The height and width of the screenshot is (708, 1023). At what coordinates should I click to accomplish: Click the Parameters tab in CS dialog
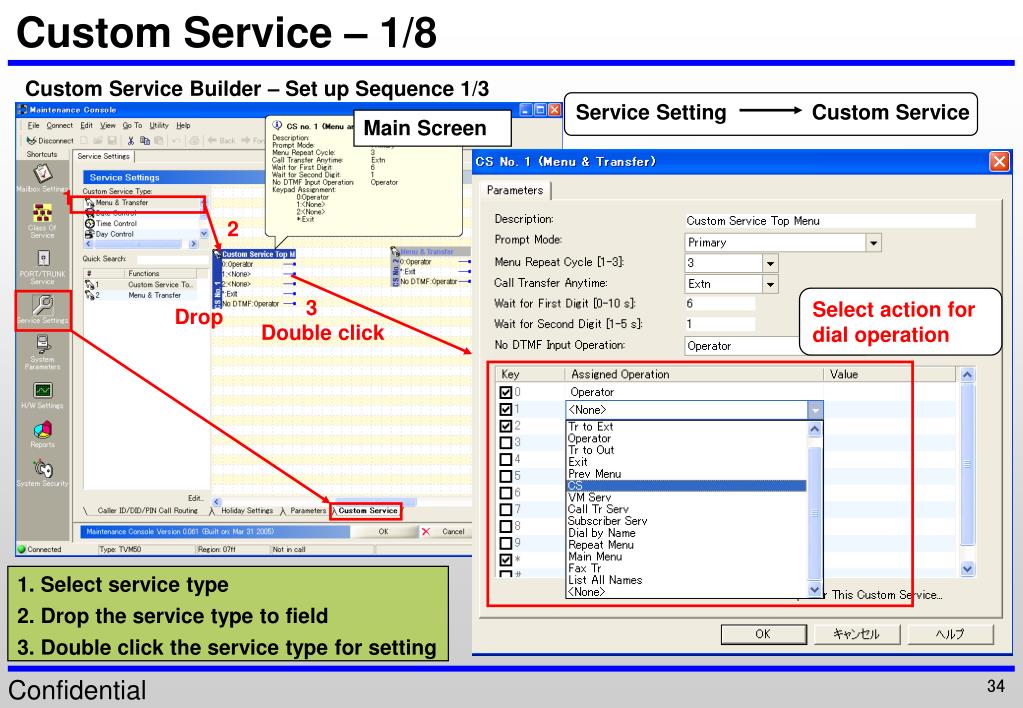(515, 191)
